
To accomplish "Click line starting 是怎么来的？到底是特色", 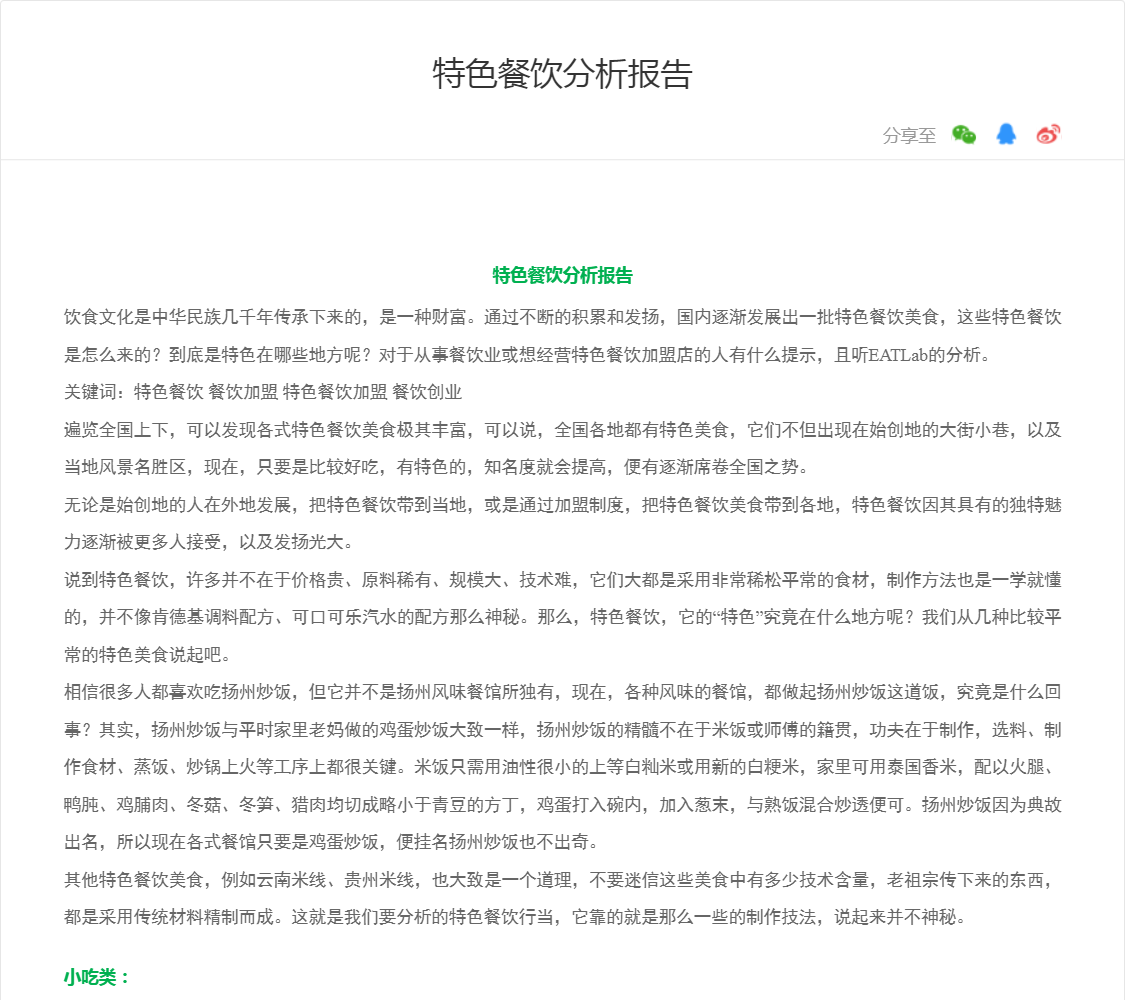I will tap(528, 355).
